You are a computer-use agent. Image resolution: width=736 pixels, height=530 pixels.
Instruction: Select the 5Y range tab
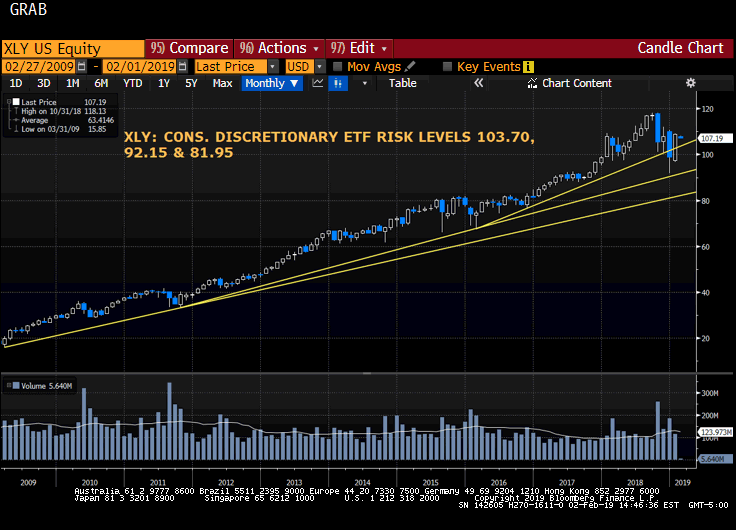[x=191, y=84]
